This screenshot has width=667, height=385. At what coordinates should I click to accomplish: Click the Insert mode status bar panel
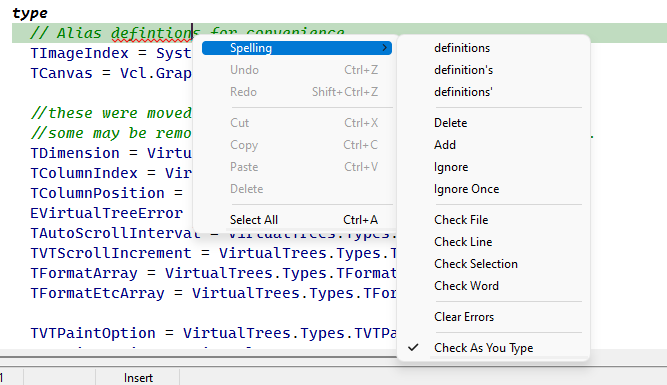click(x=138, y=378)
